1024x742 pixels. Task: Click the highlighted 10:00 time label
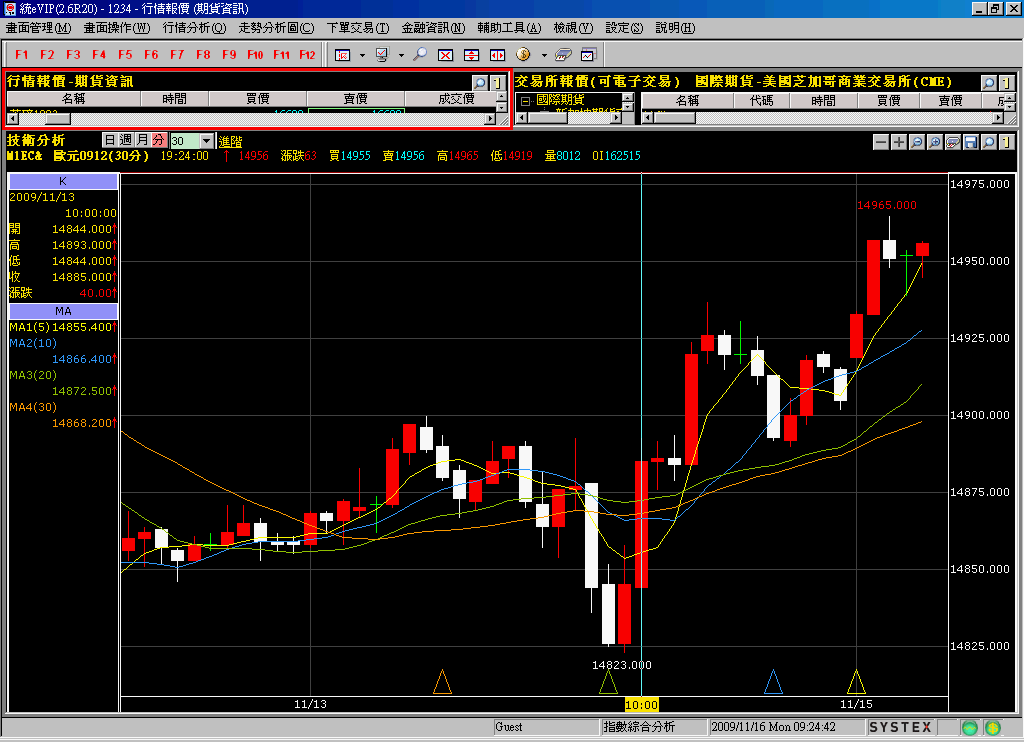point(641,705)
